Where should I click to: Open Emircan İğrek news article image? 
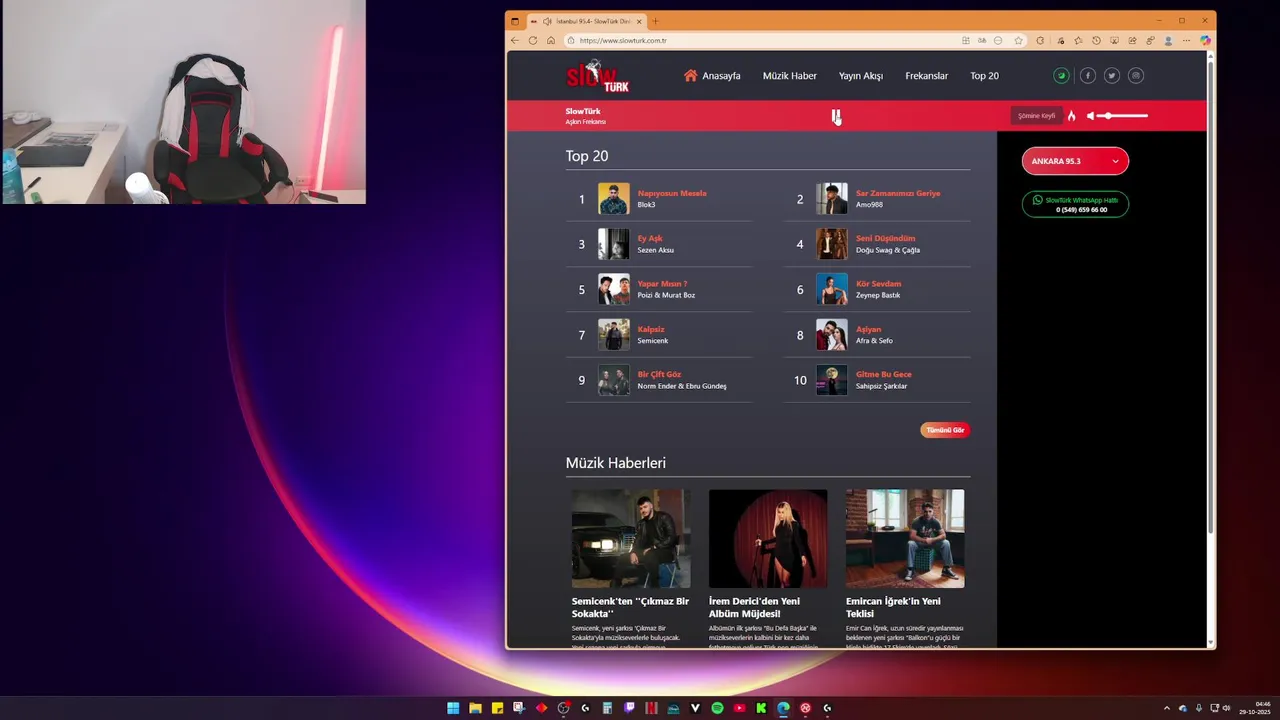pos(905,538)
